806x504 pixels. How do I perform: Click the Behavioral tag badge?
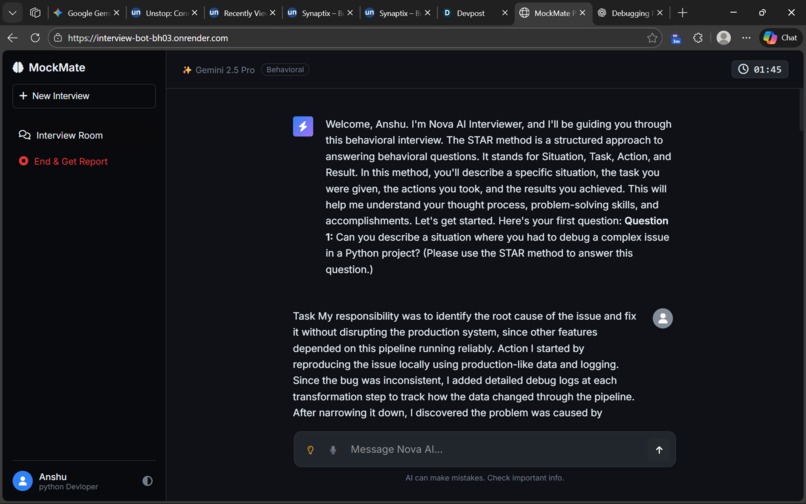pyautogui.click(x=285, y=69)
